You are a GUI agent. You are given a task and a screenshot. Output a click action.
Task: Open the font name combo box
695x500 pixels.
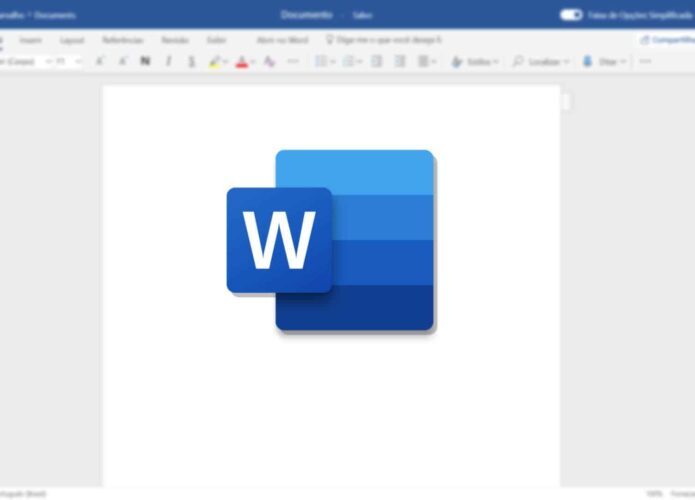[26, 61]
